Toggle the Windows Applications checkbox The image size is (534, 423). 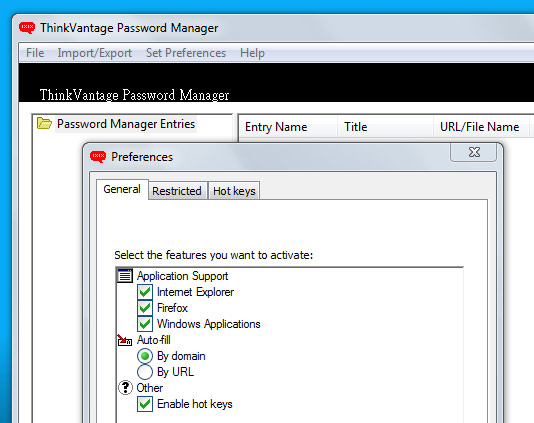pos(145,324)
